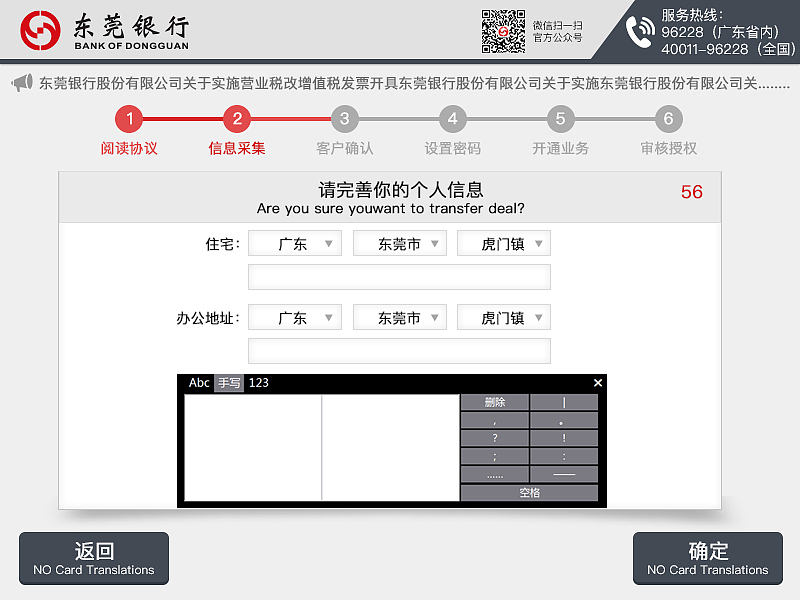
Task: Tap the exclamation mark key
Action: tap(564, 438)
